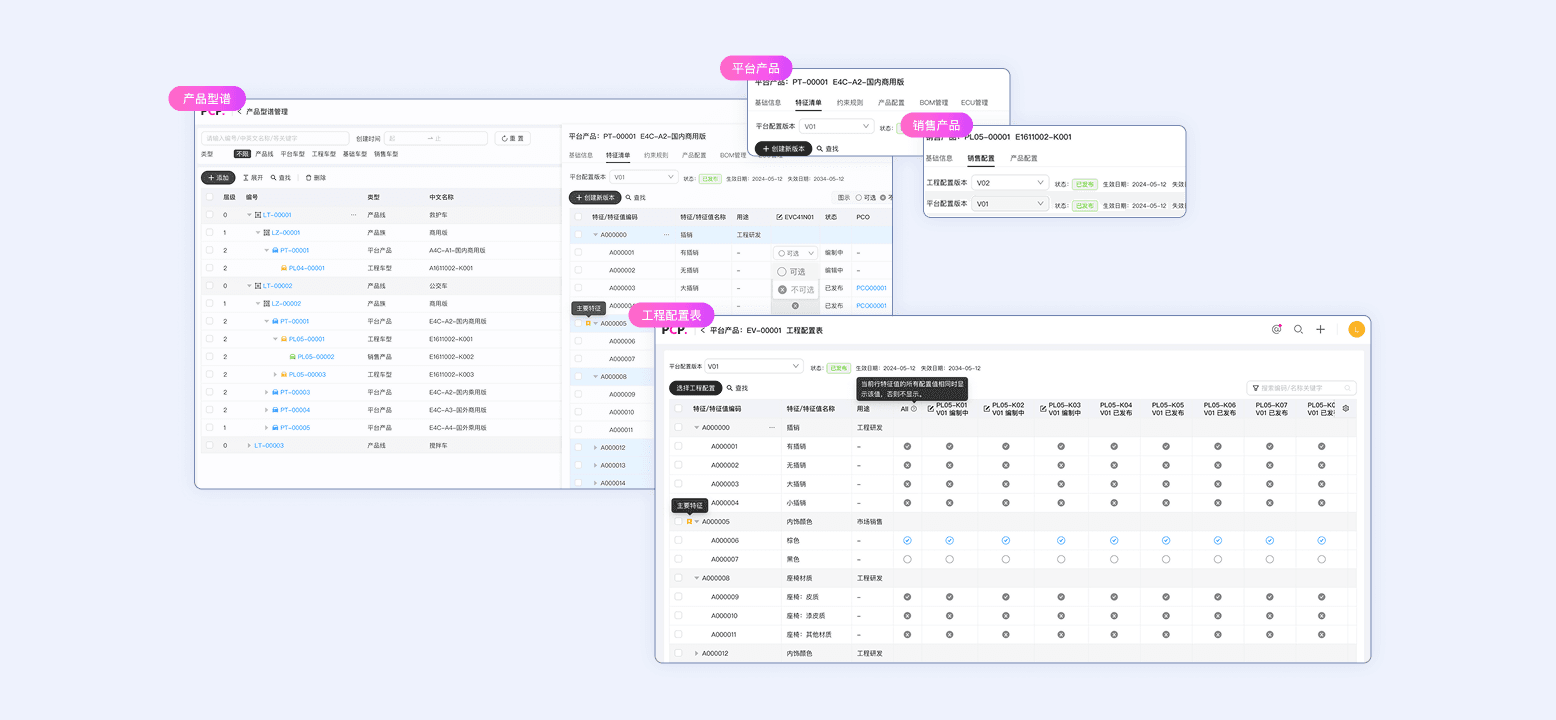Click the 选择工程配置 button
Screen dimensions: 1556x720
(694, 388)
